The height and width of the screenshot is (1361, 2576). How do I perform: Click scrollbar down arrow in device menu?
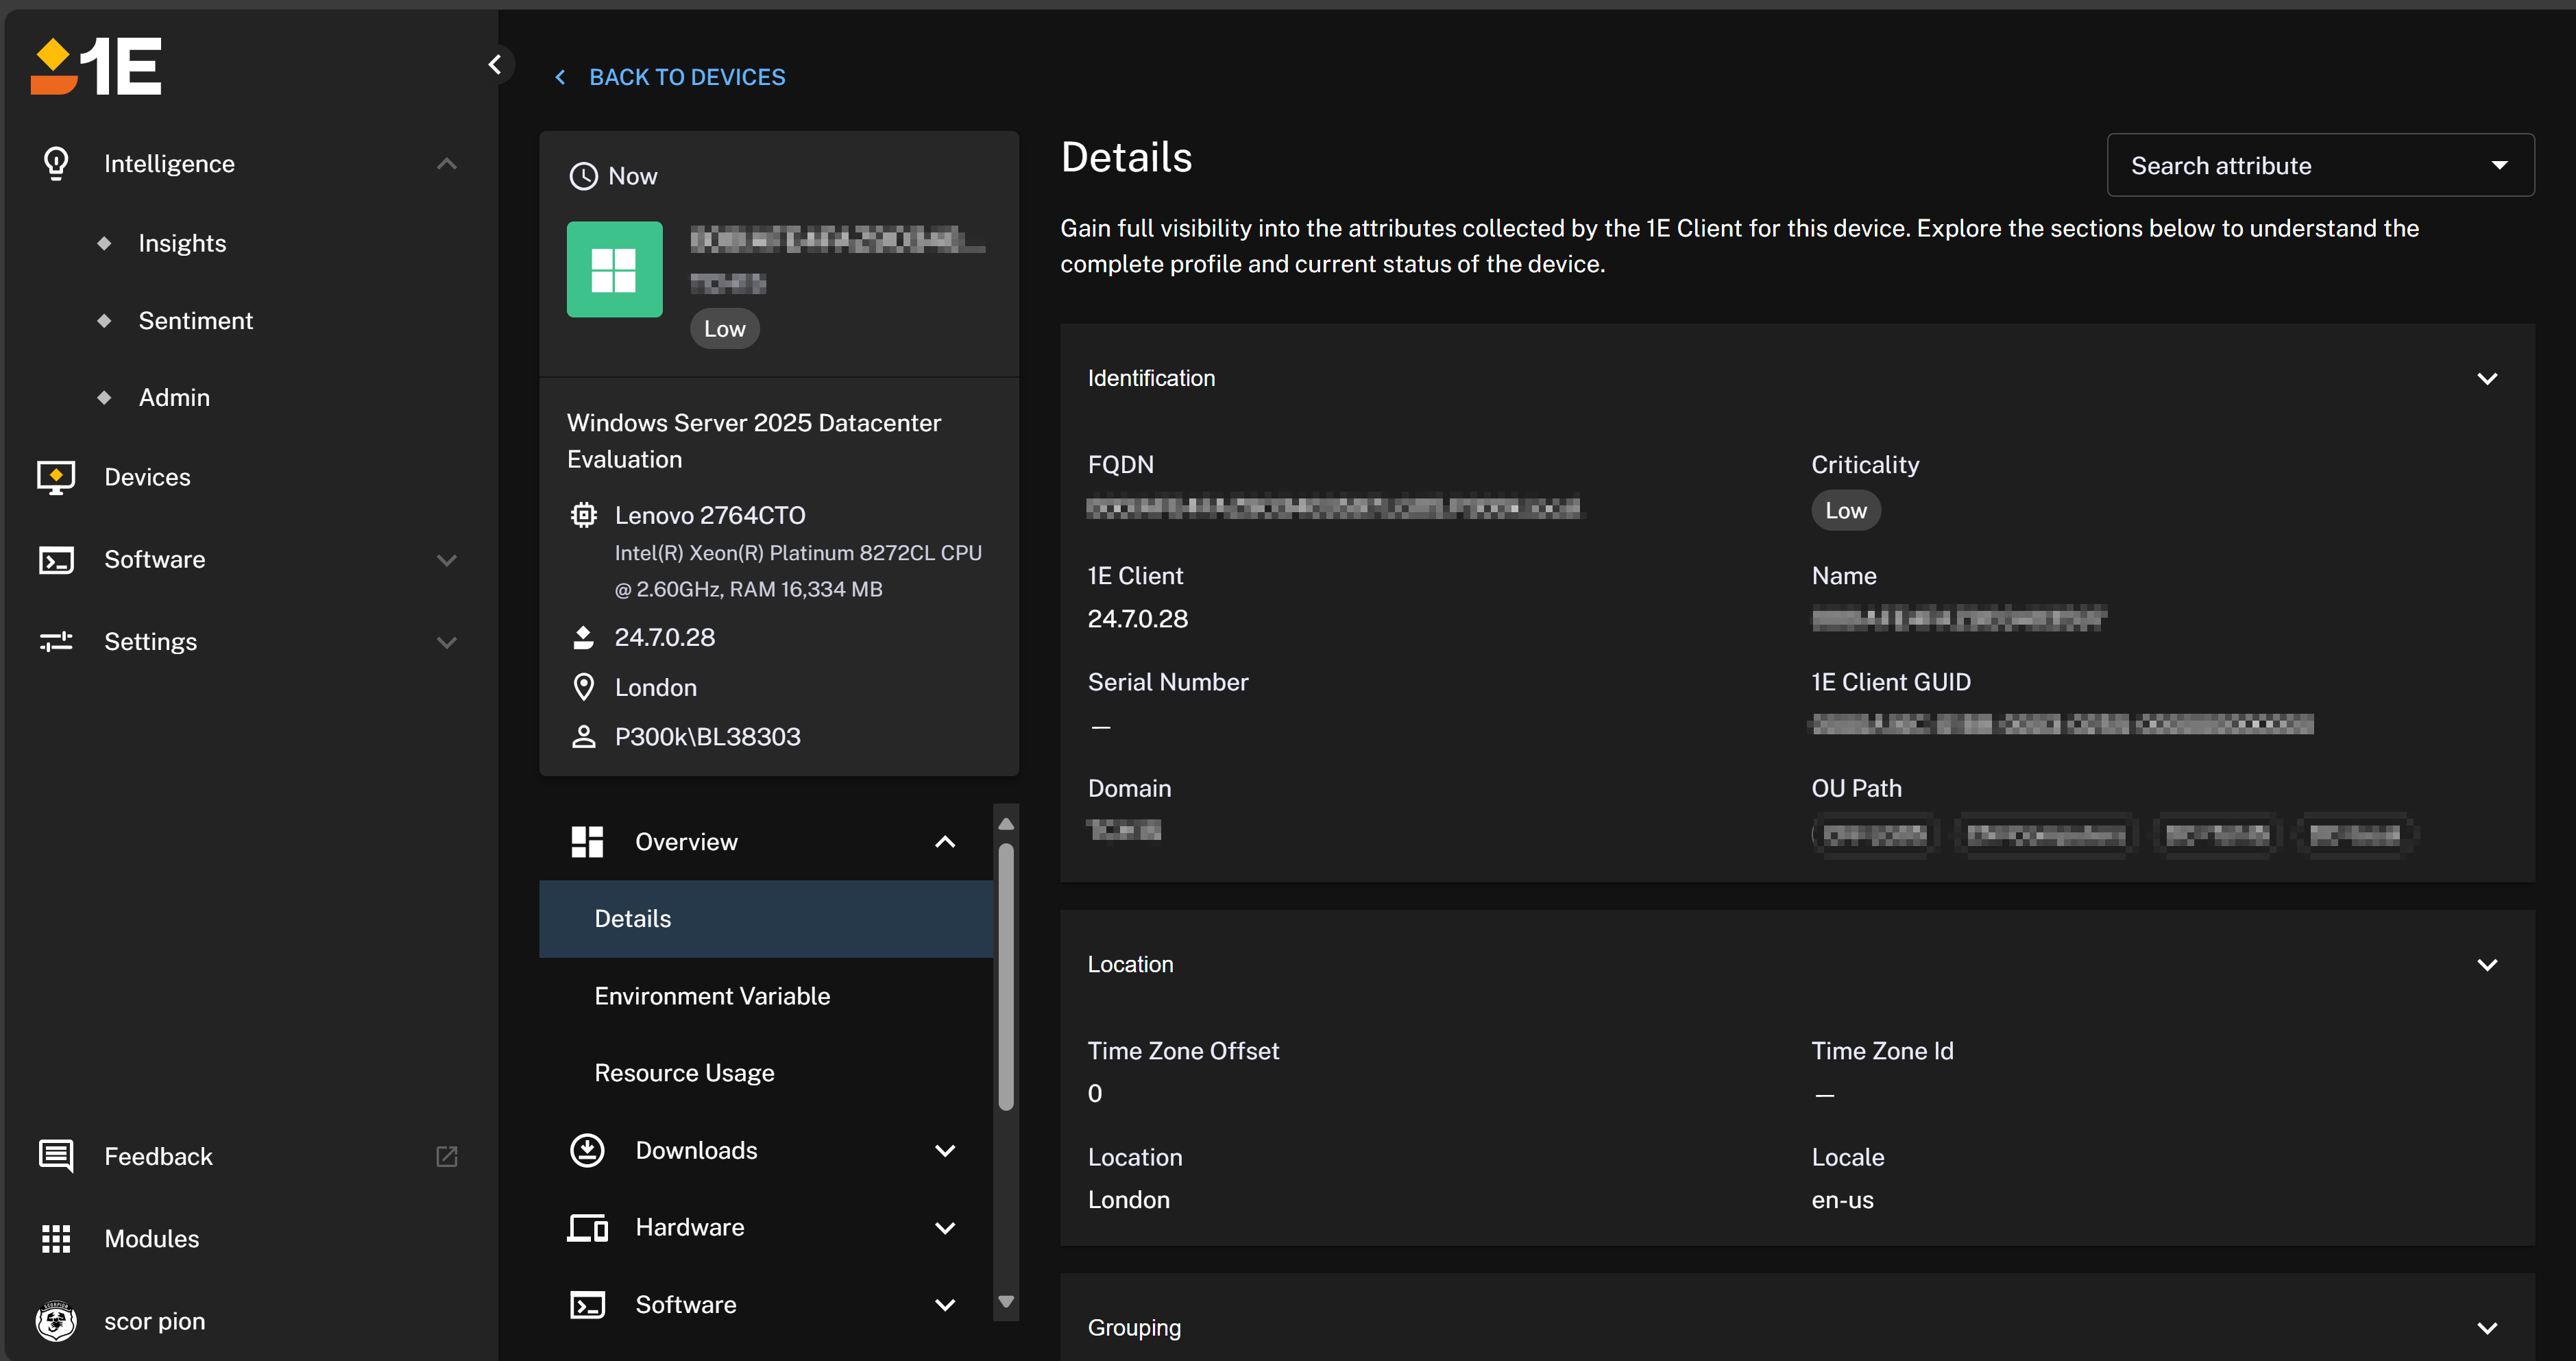(x=1006, y=1301)
